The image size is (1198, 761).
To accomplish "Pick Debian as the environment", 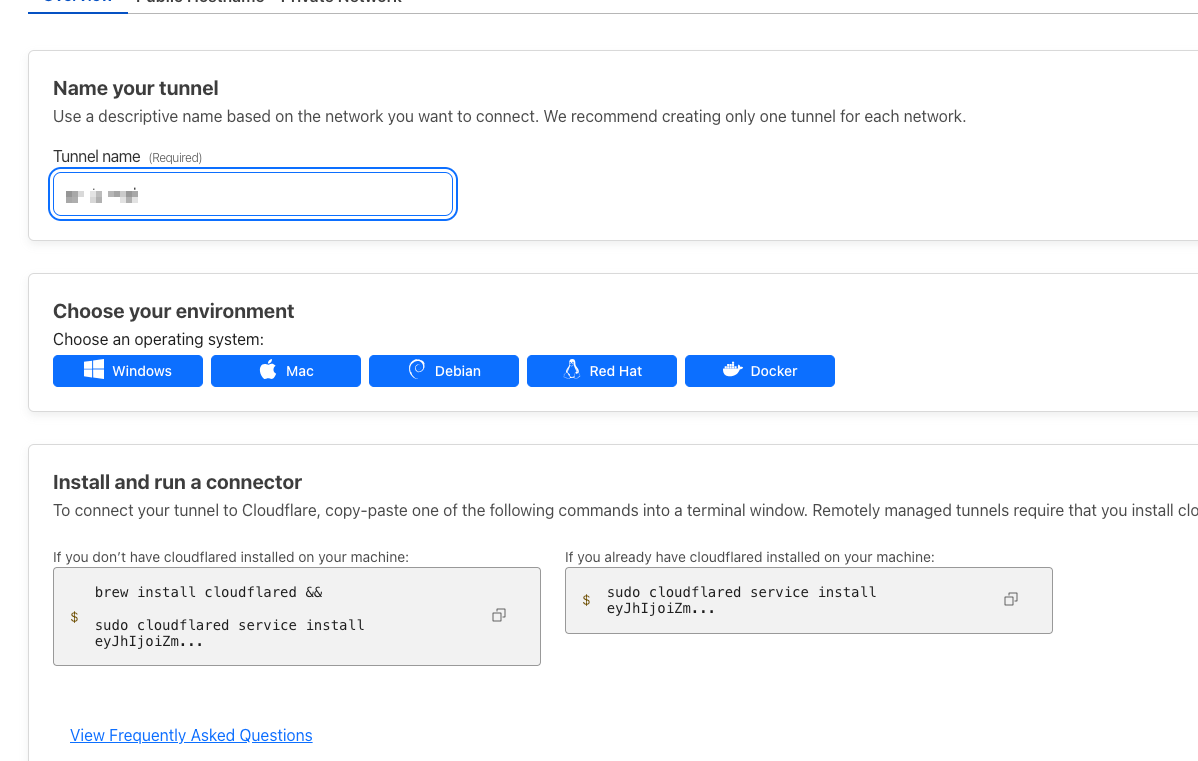I will click(444, 371).
